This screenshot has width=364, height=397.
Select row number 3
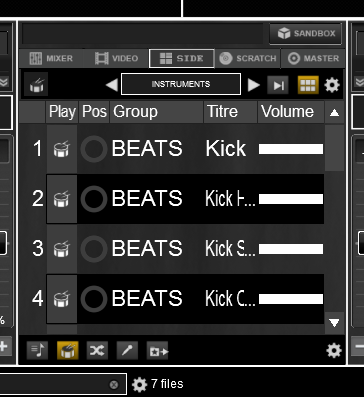[38, 249]
